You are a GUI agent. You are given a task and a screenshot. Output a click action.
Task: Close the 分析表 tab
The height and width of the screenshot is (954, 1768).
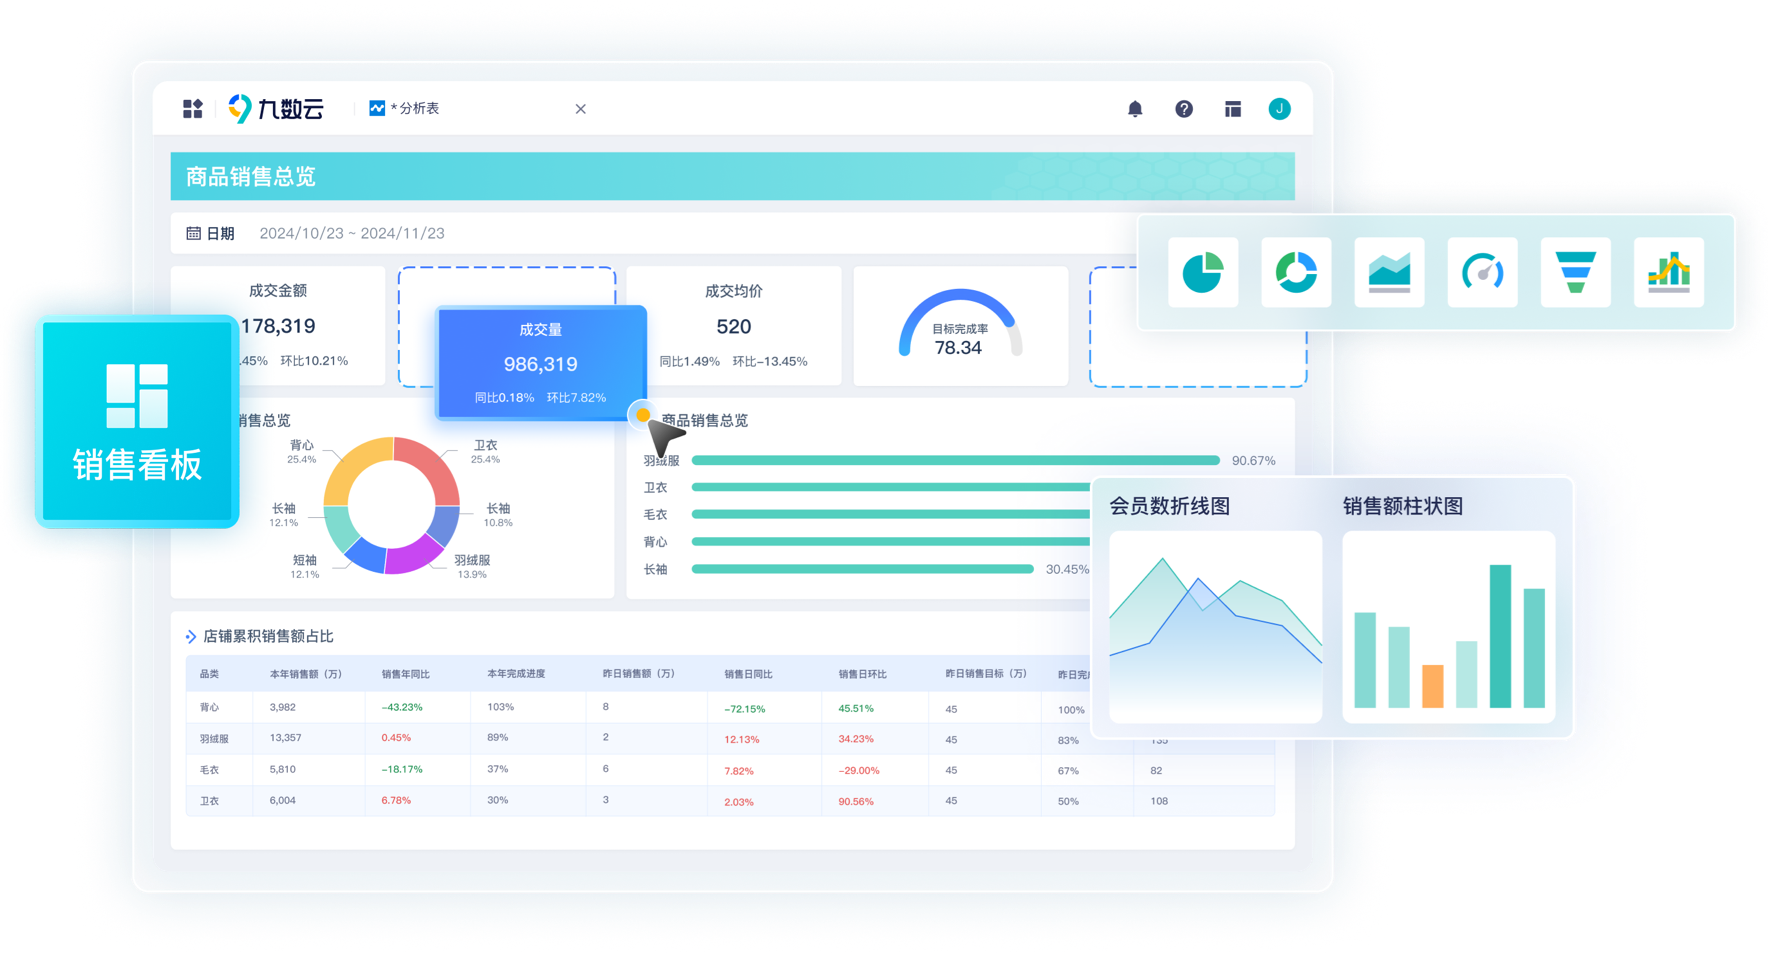pyautogui.click(x=581, y=109)
